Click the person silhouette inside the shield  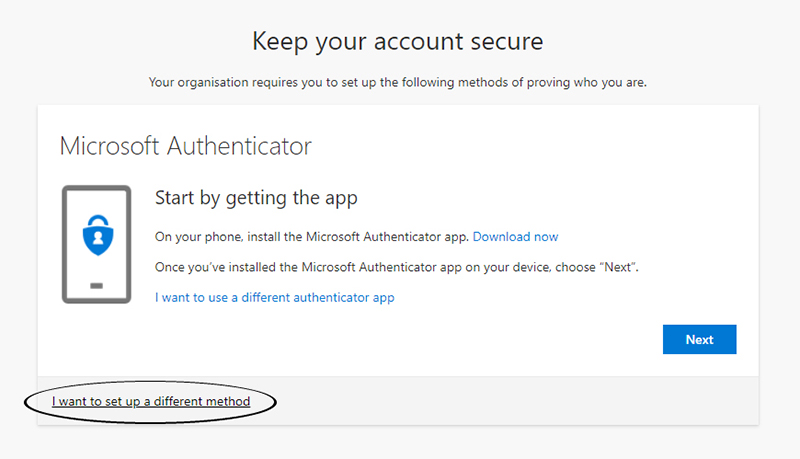coord(96,236)
